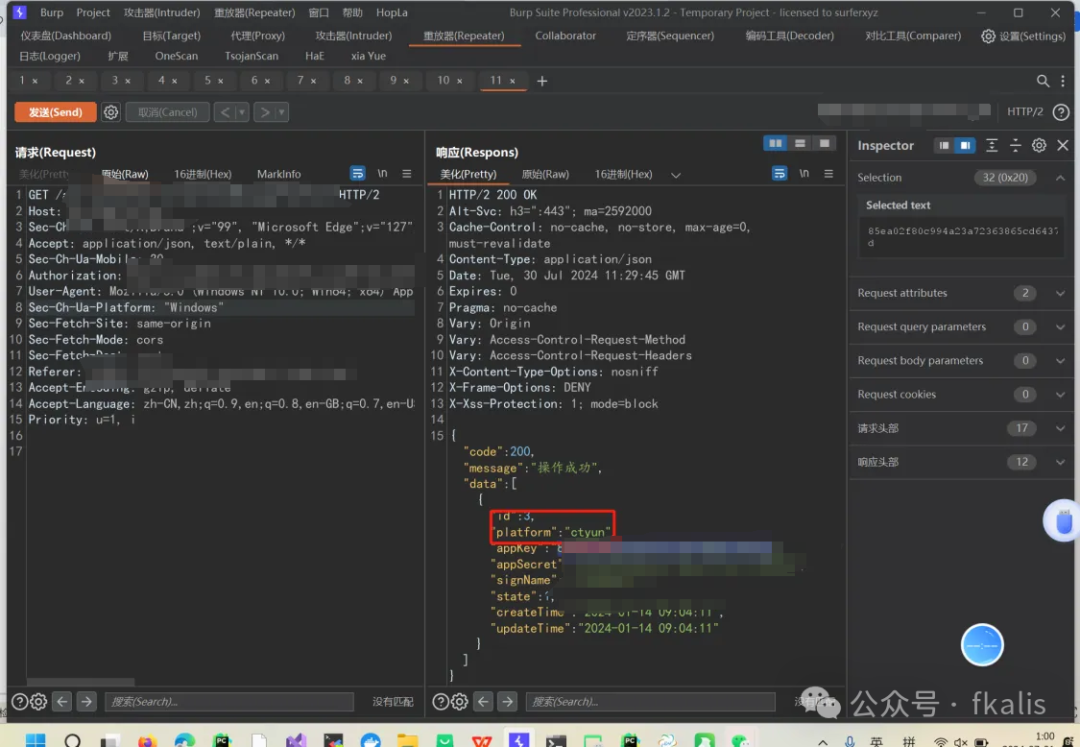The width and height of the screenshot is (1080, 747).
Task: Open the Collaborator tab
Action: pyautogui.click(x=565, y=36)
